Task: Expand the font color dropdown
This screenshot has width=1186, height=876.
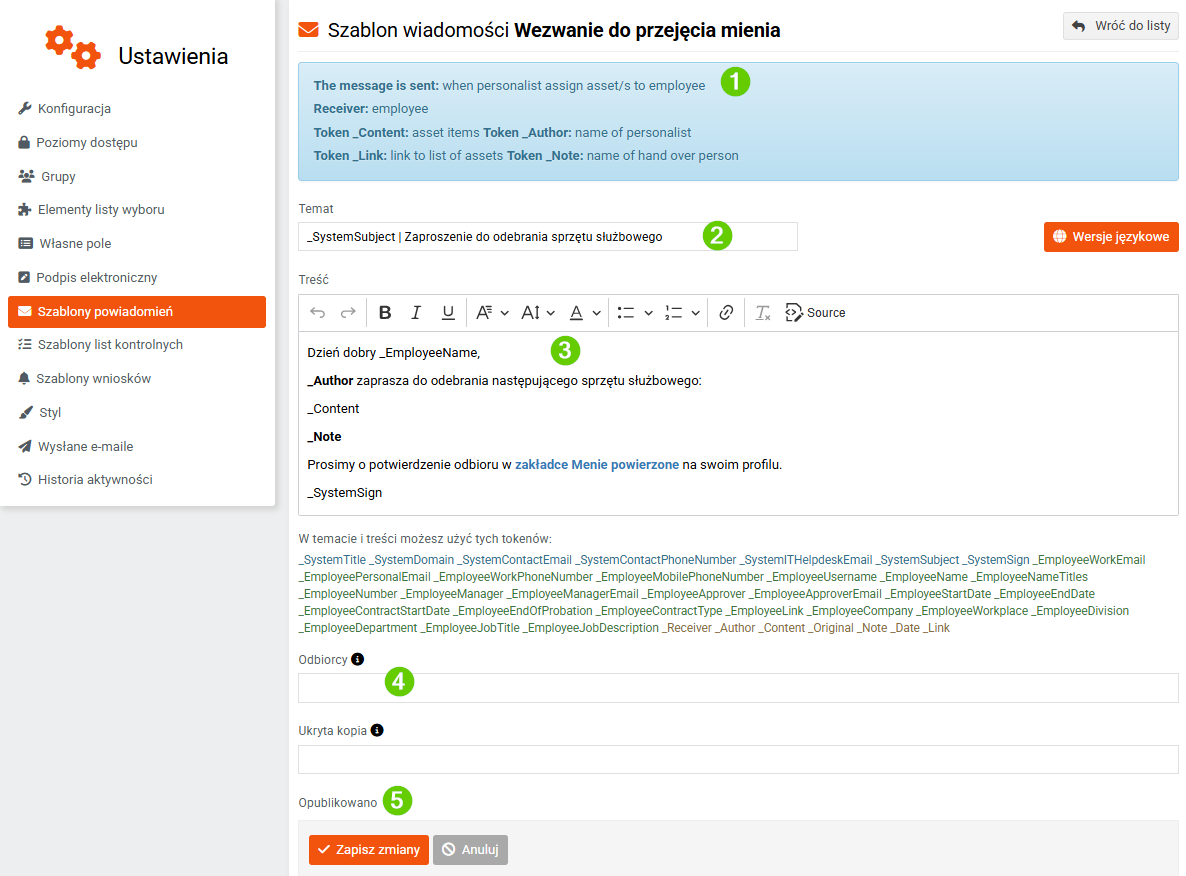Action: 585,312
